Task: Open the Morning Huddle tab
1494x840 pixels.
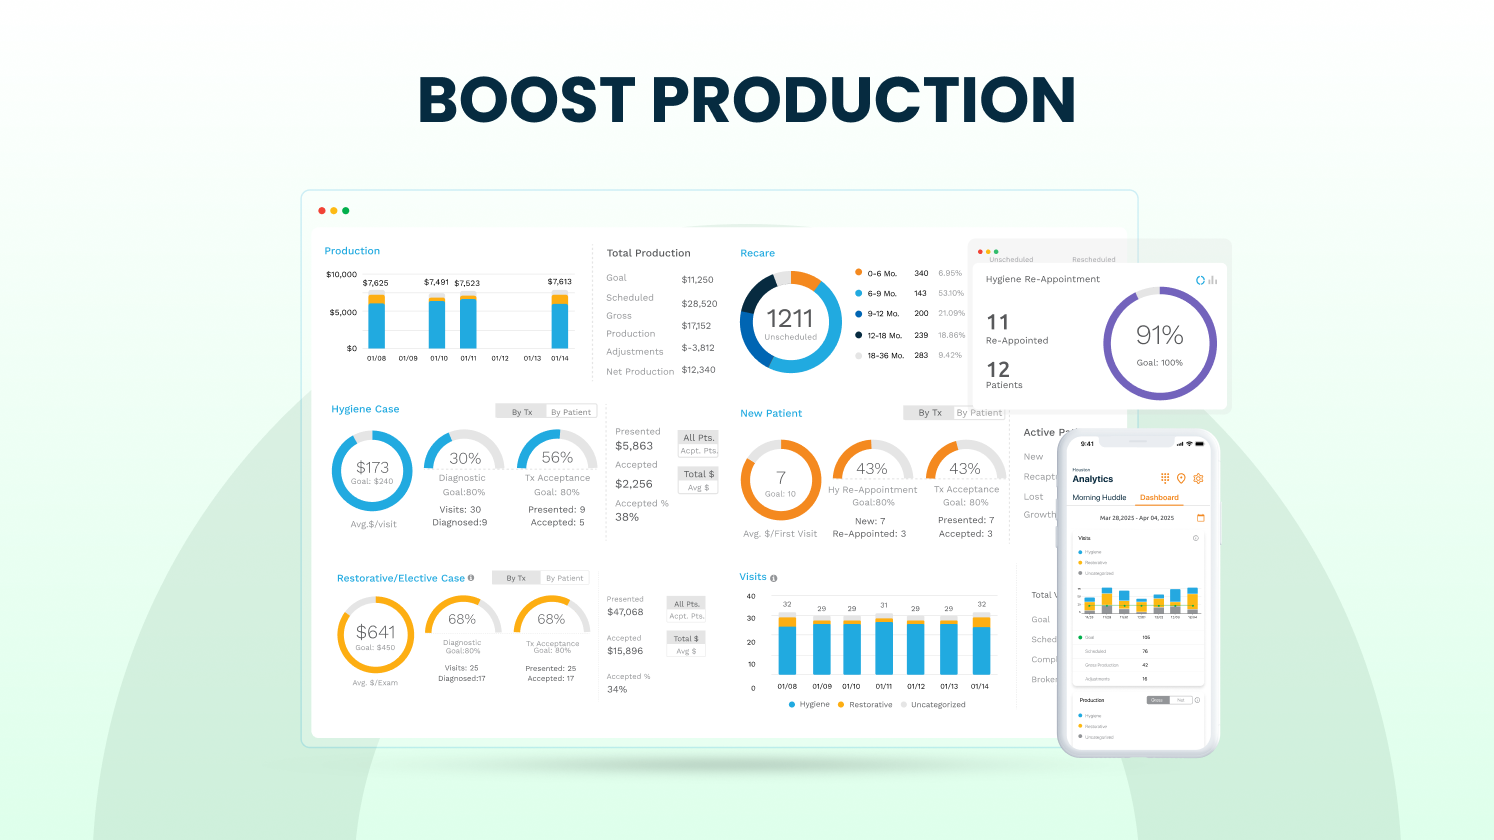Action: click(1099, 497)
